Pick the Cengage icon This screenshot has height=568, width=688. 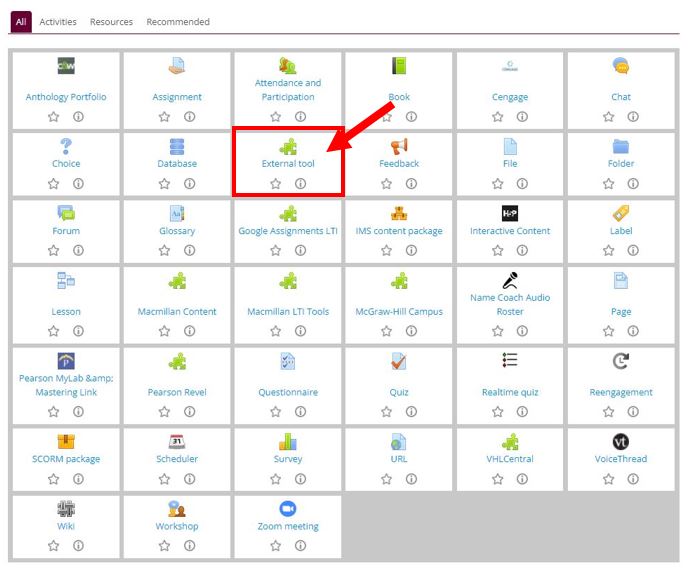point(510,66)
